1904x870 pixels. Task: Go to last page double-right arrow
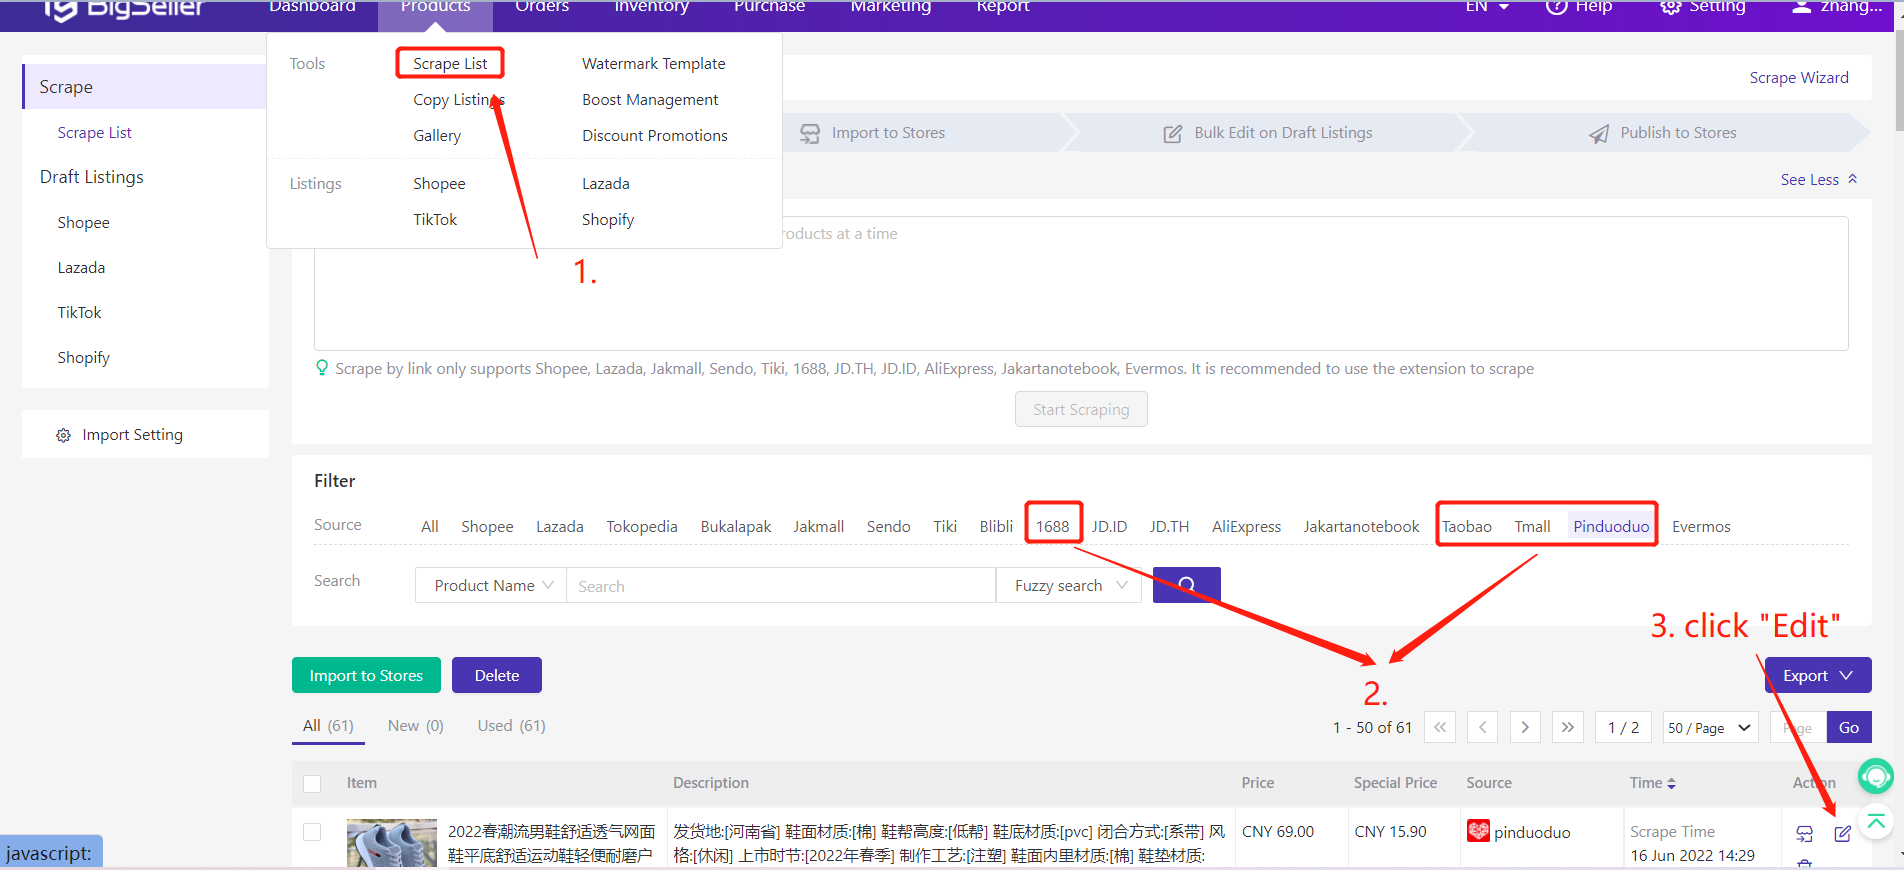[1568, 727]
